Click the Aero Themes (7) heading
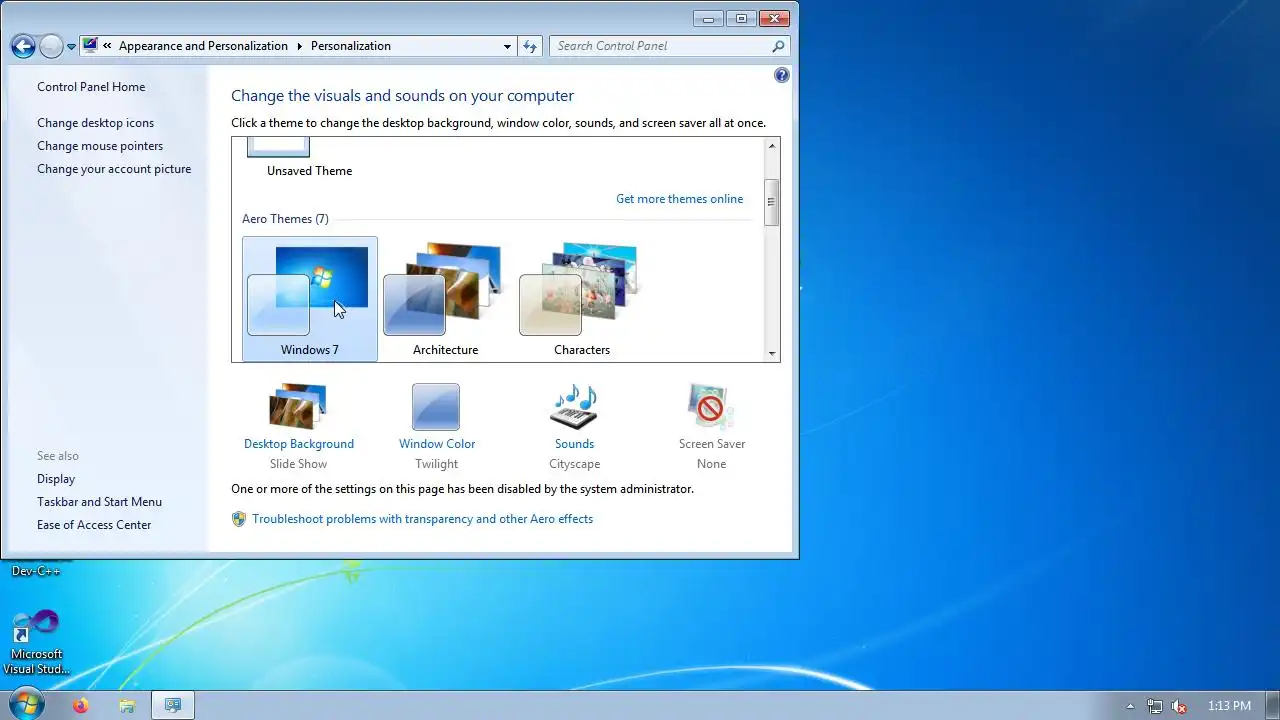This screenshot has height=720, width=1280. (285, 219)
